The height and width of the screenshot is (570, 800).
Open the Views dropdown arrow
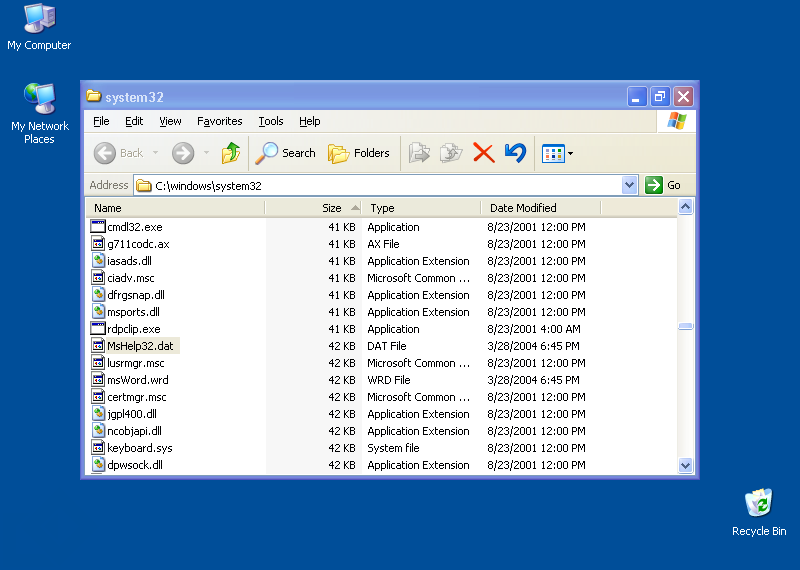point(570,153)
